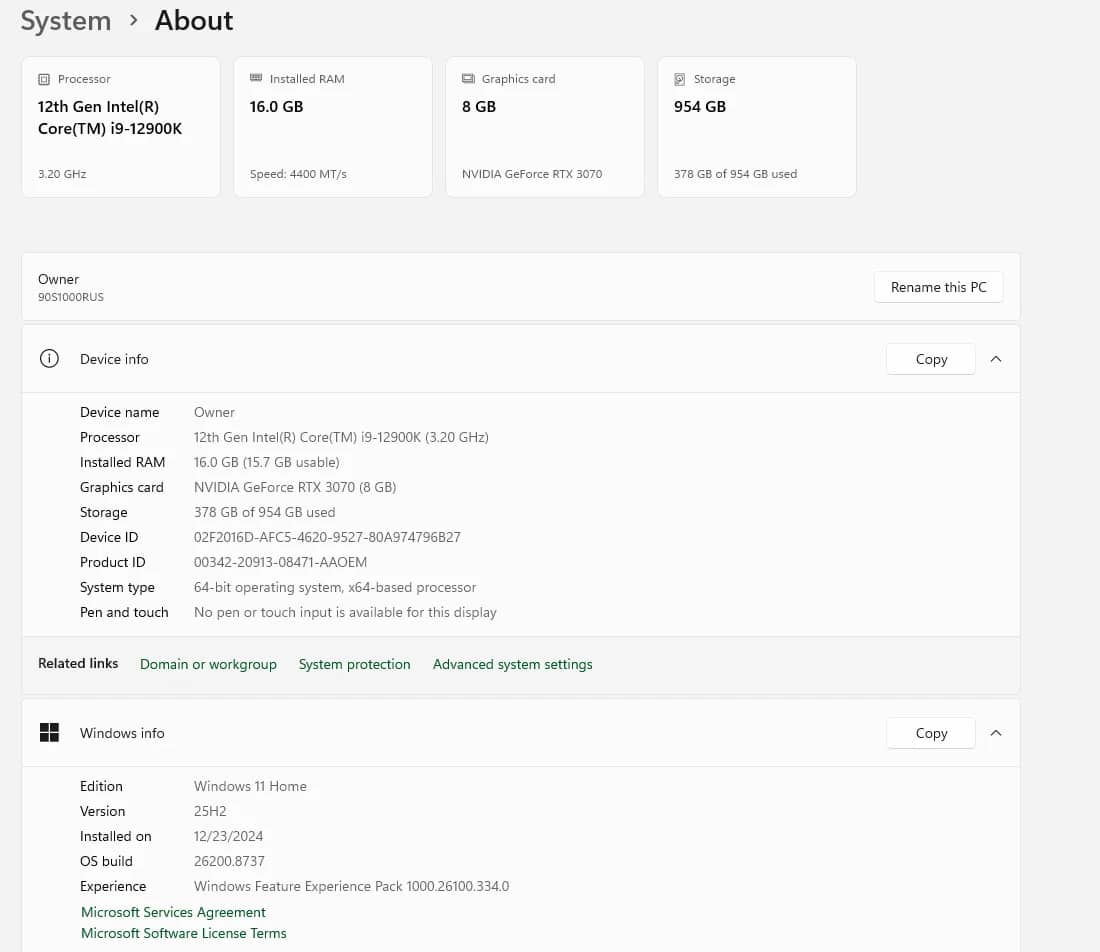The width and height of the screenshot is (1100, 952).
Task: Click the 3.20 GHz text on Processor card
Action: click(x=62, y=174)
